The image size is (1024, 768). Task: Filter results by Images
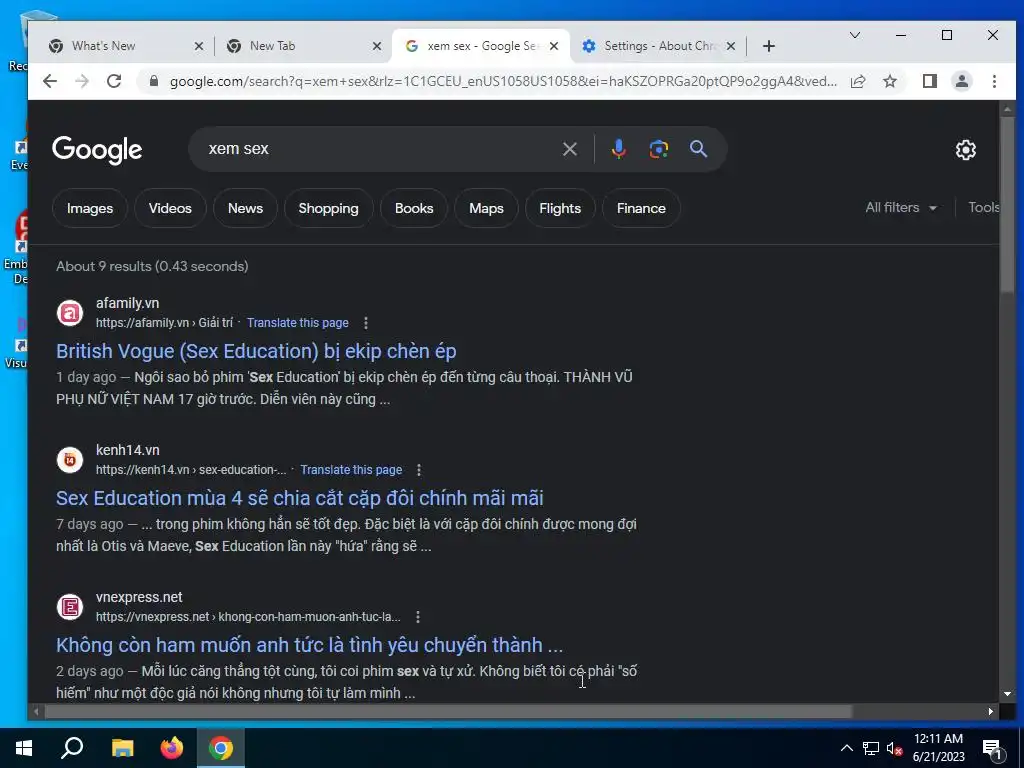pyautogui.click(x=89, y=208)
